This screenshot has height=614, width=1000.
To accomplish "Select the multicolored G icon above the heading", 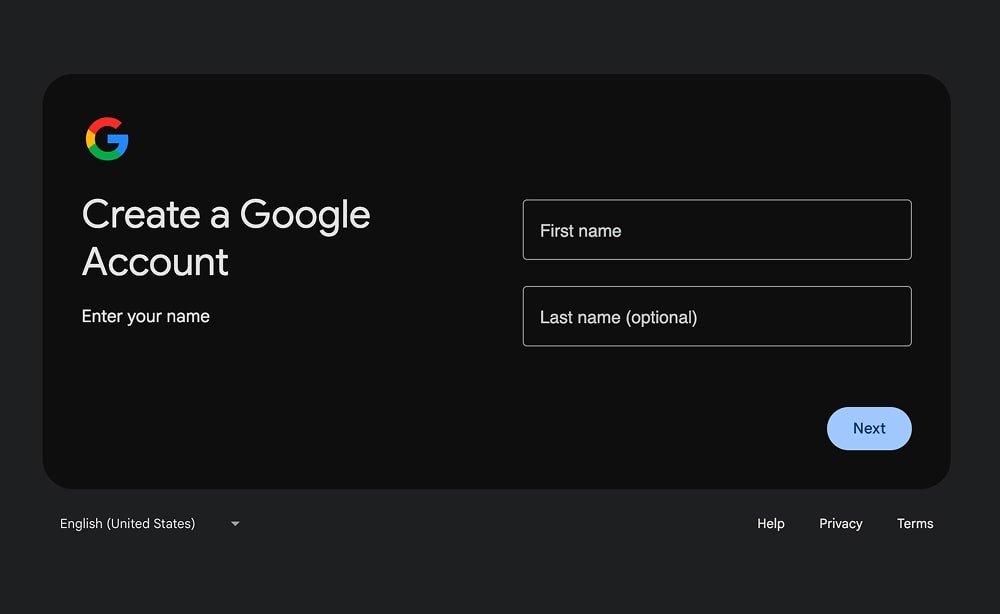I will click(x=107, y=138).
